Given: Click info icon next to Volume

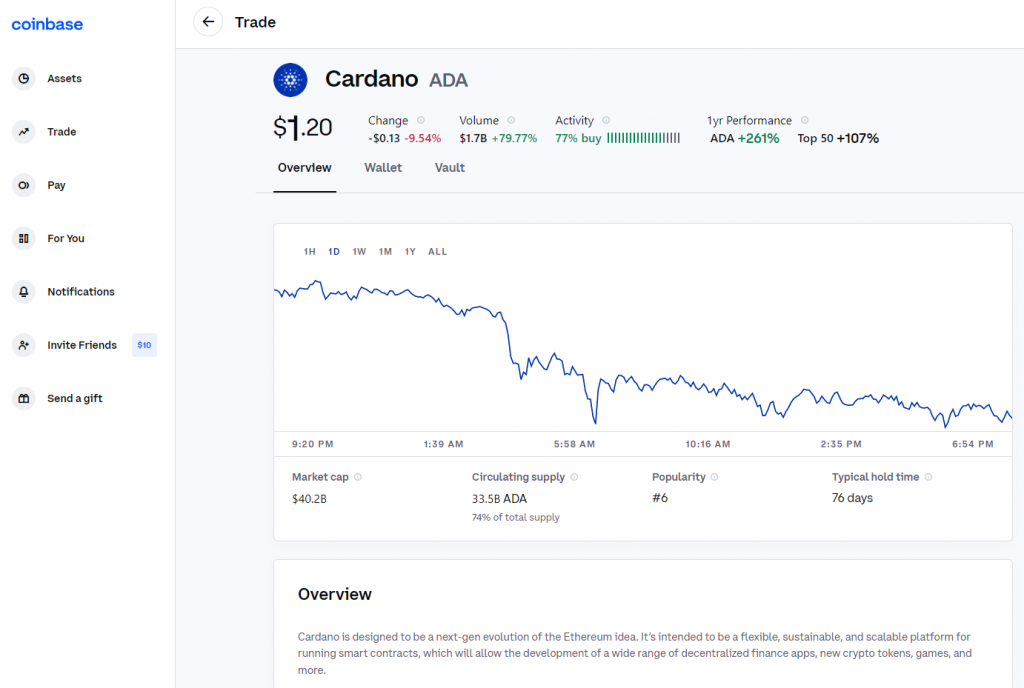Looking at the screenshot, I should pos(511,120).
